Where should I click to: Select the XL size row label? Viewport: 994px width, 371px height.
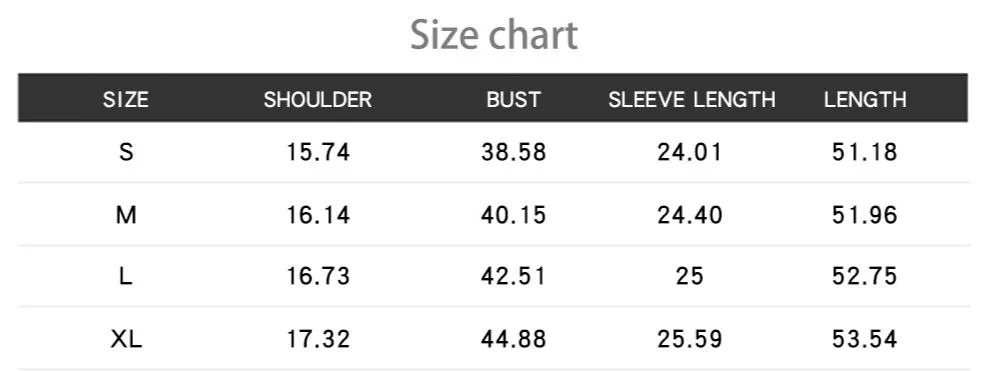(x=126, y=339)
